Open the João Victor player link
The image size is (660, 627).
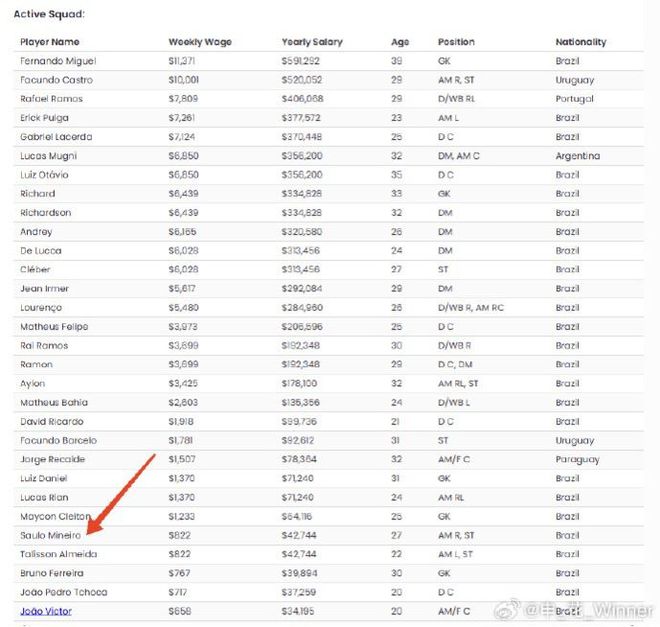46,611
